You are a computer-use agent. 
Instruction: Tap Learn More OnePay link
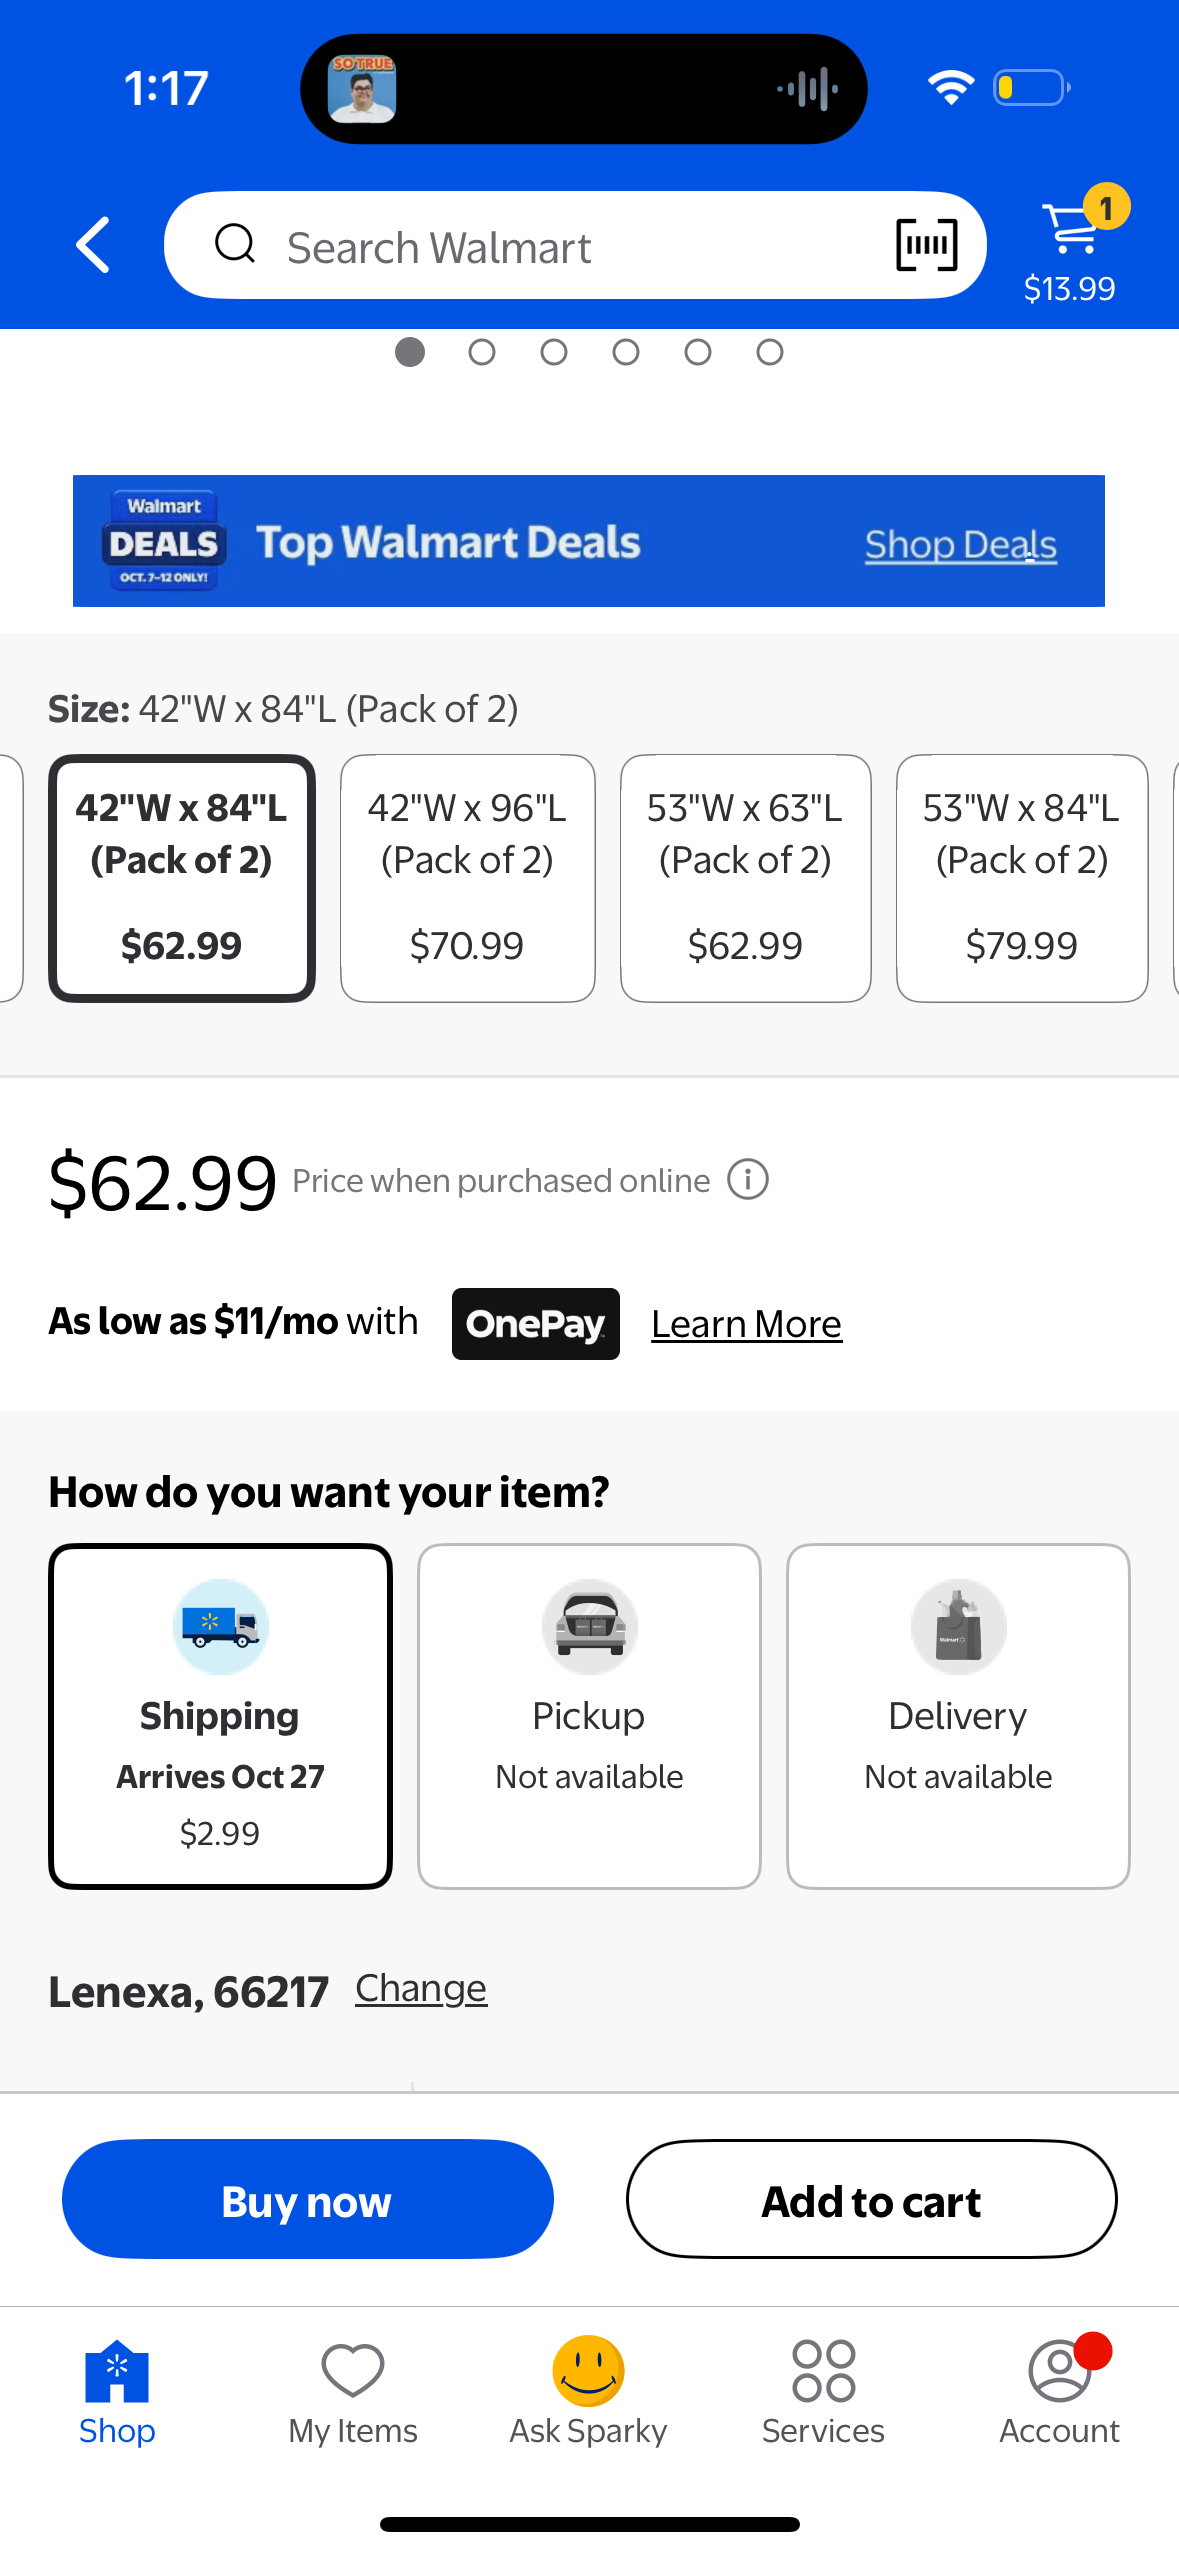click(746, 1324)
